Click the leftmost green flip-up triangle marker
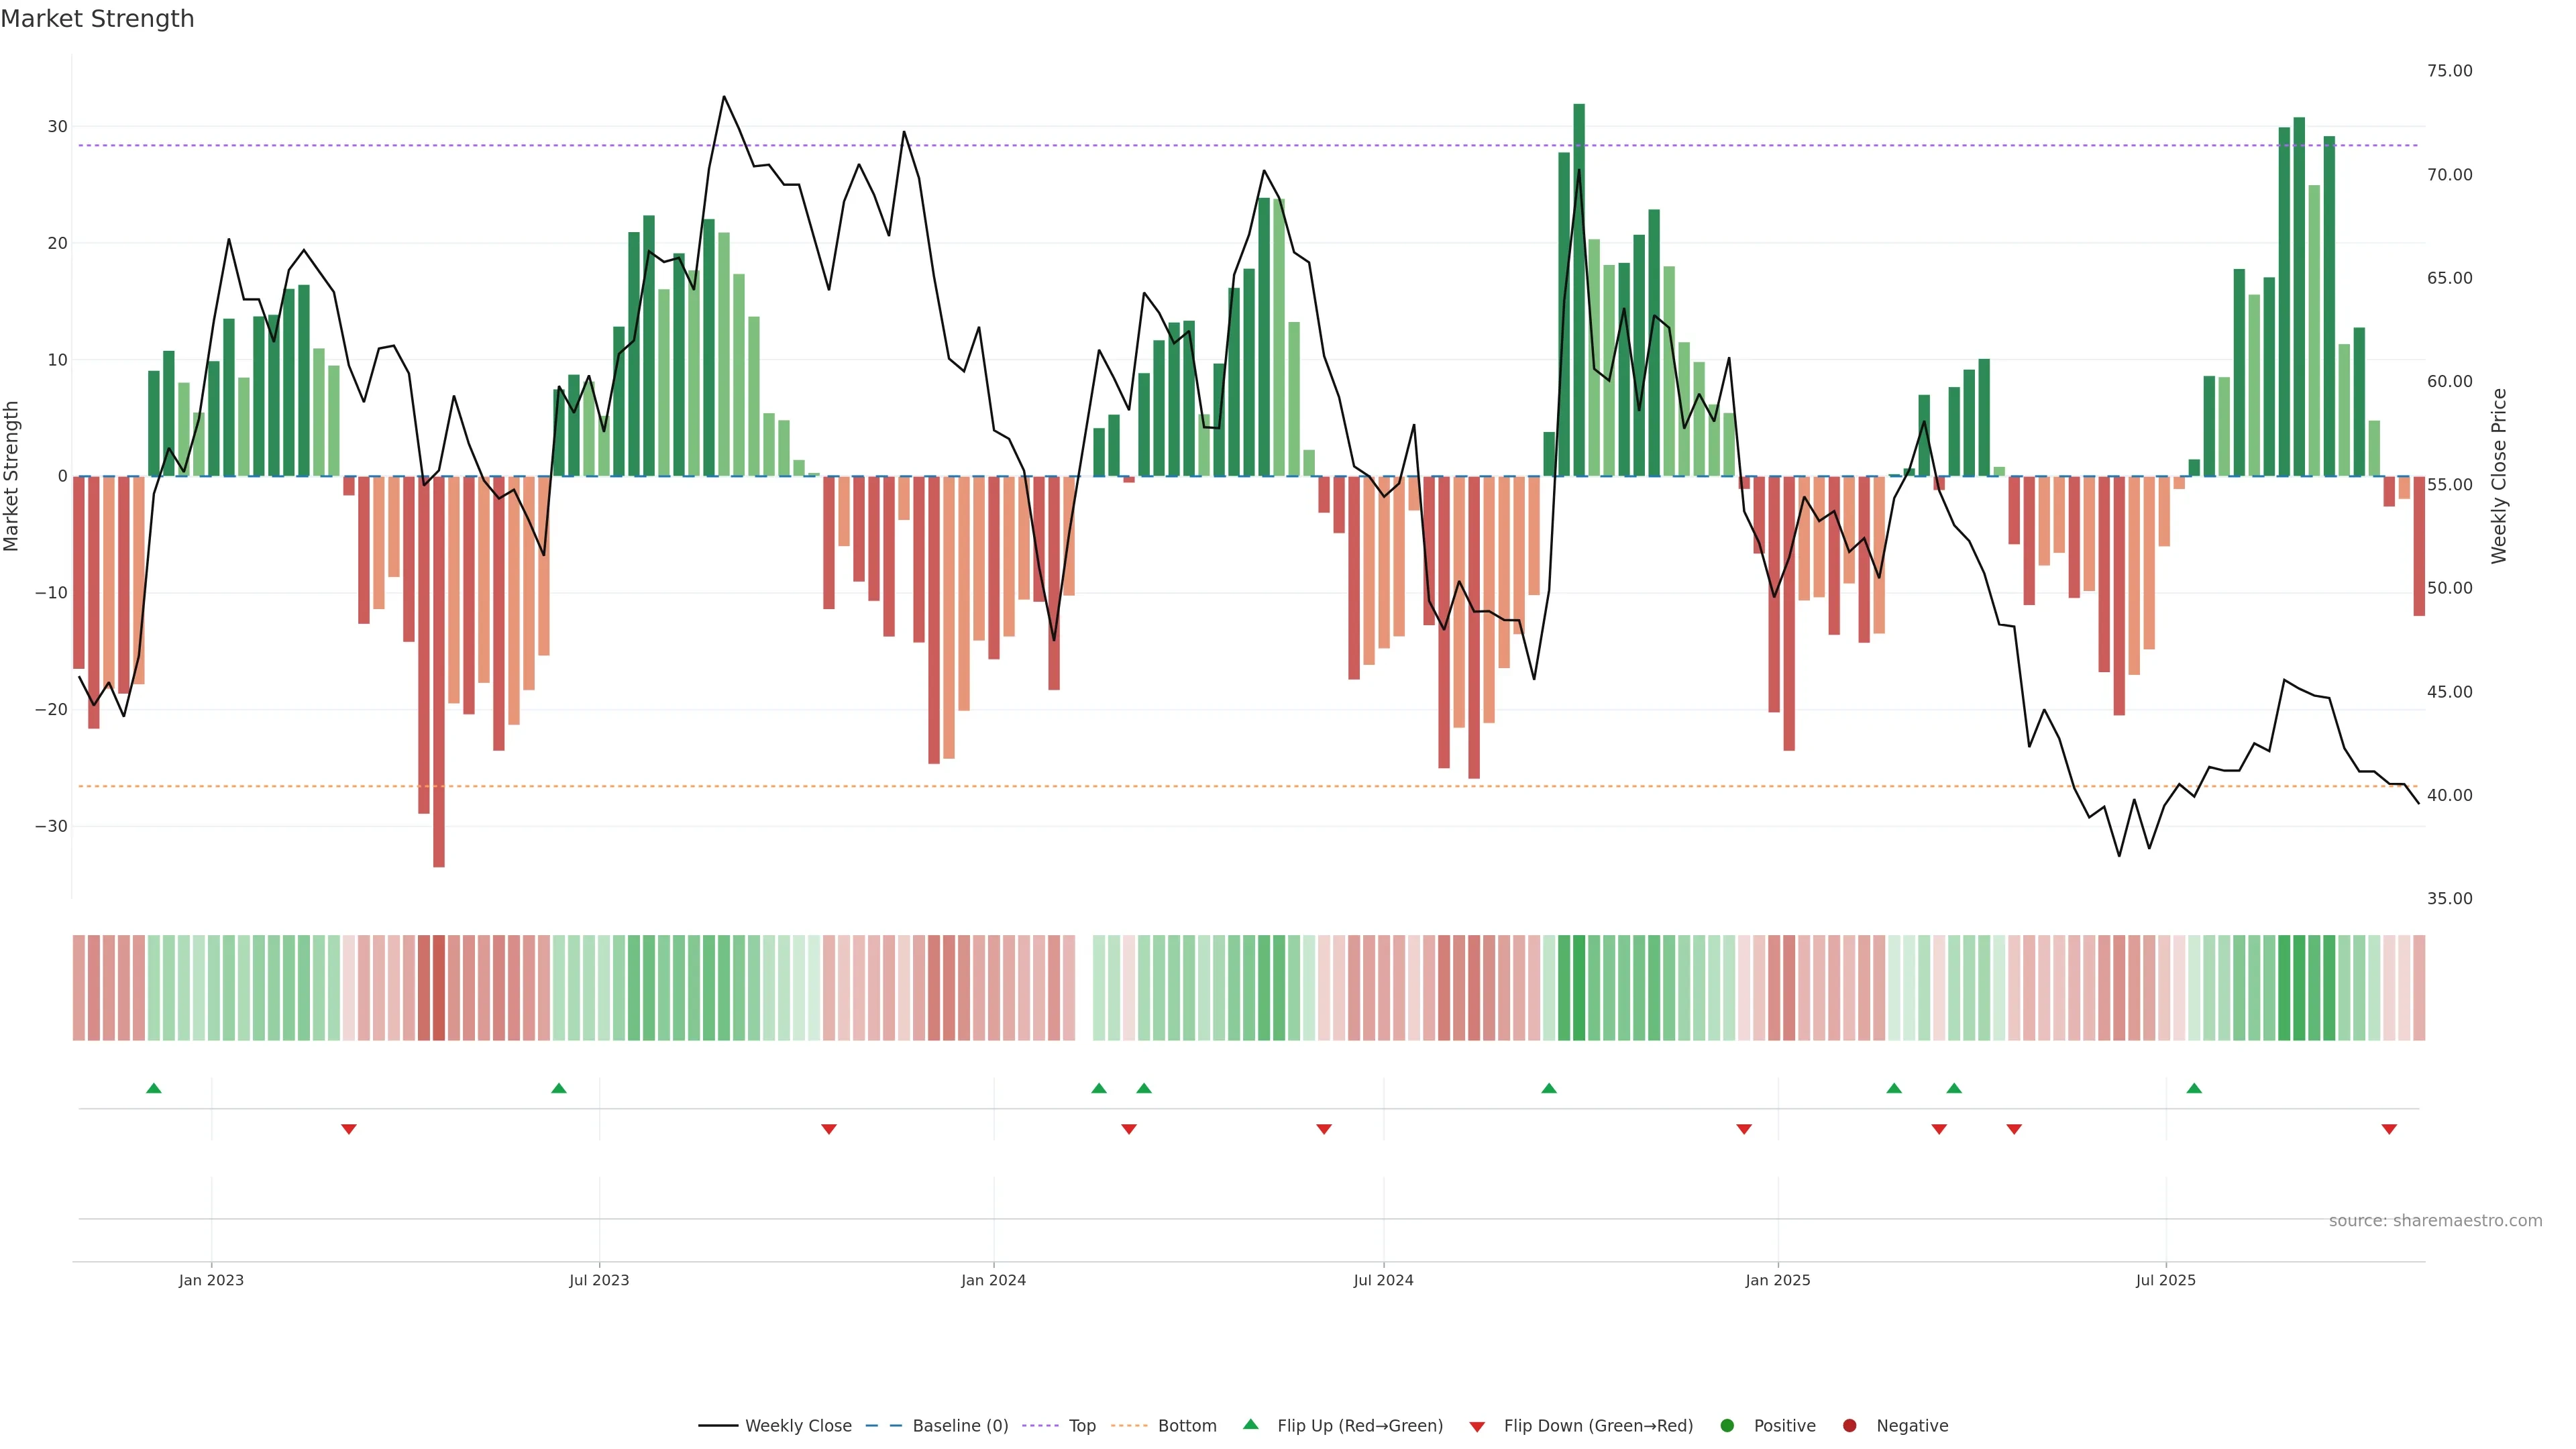The image size is (2576, 1449). pos(154,1088)
